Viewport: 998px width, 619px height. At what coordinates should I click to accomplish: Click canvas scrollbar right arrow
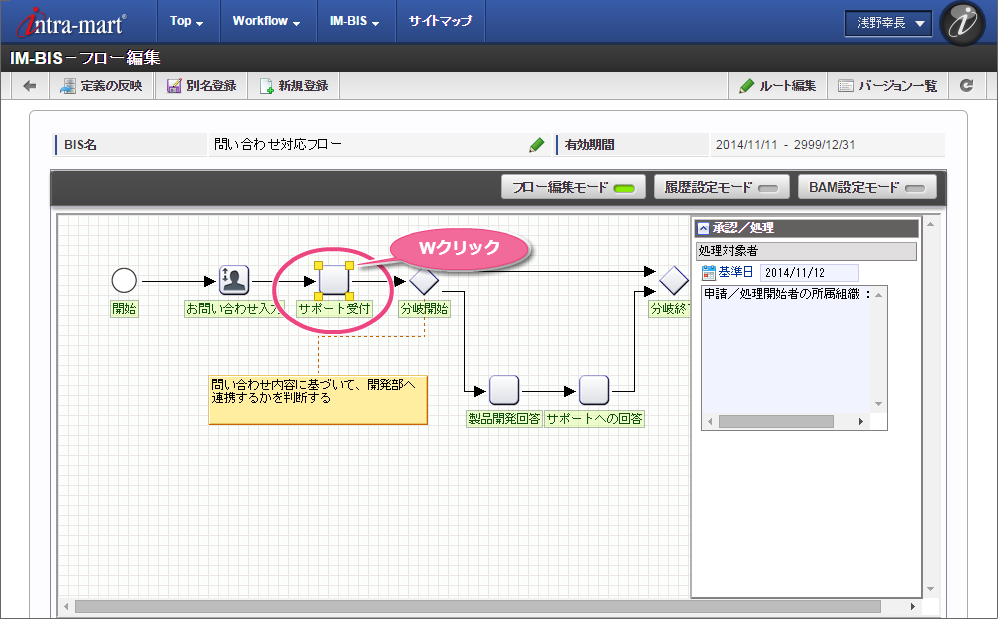point(913,607)
